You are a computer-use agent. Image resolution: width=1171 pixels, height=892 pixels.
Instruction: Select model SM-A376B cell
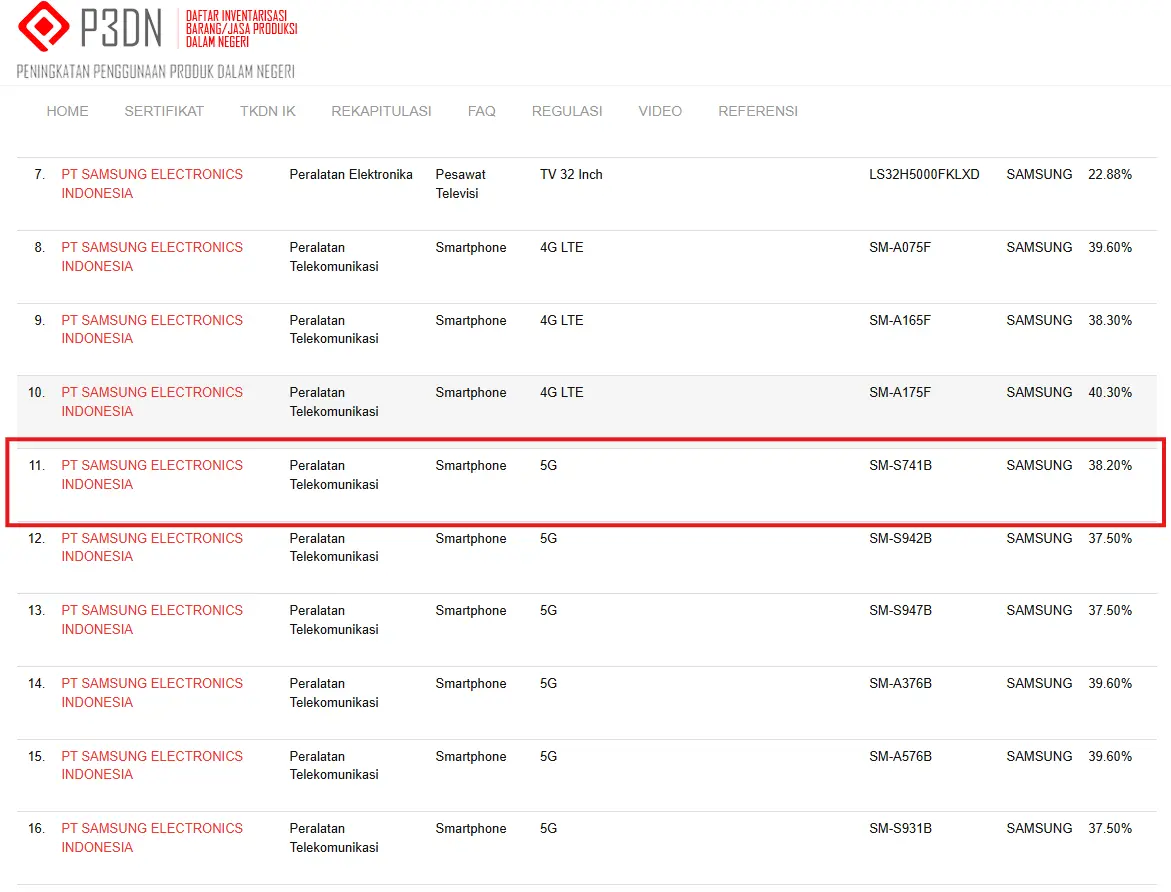tap(900, 684)
